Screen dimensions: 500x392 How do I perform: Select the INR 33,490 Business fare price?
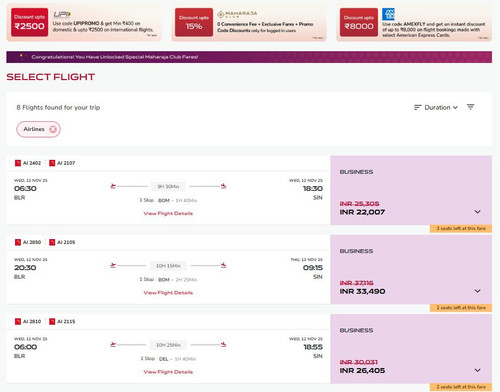click(x=362, y=292)
